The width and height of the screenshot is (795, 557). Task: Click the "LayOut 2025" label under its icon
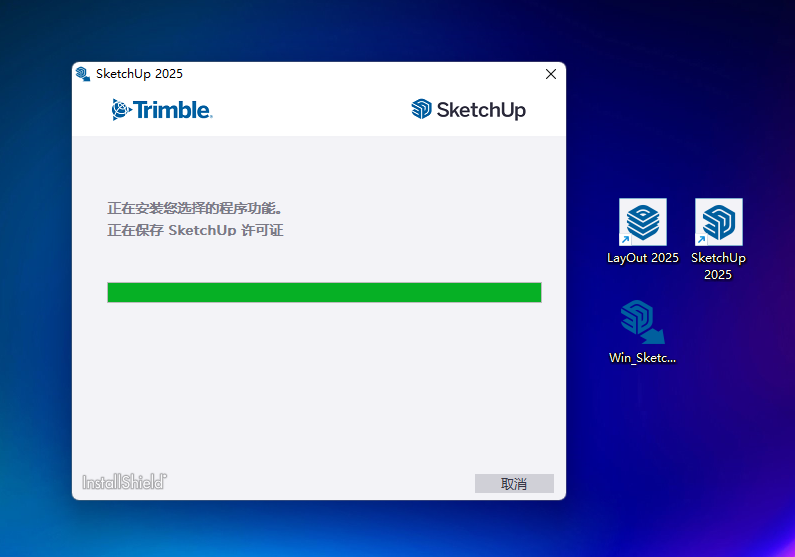(x=642, y=258)
